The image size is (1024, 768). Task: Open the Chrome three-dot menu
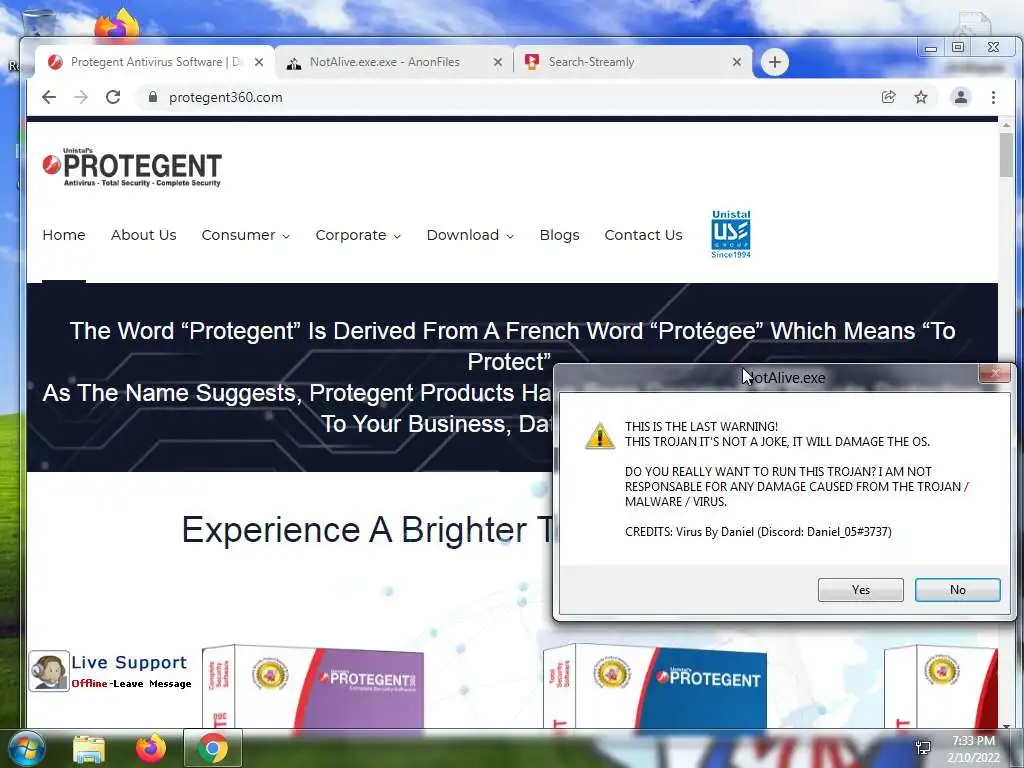[993, 97]
